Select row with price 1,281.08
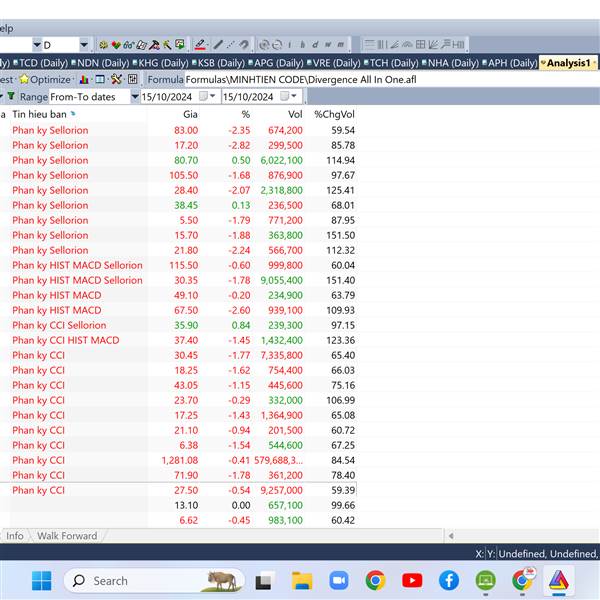This screenshot has width=600, height=600. 178,460
